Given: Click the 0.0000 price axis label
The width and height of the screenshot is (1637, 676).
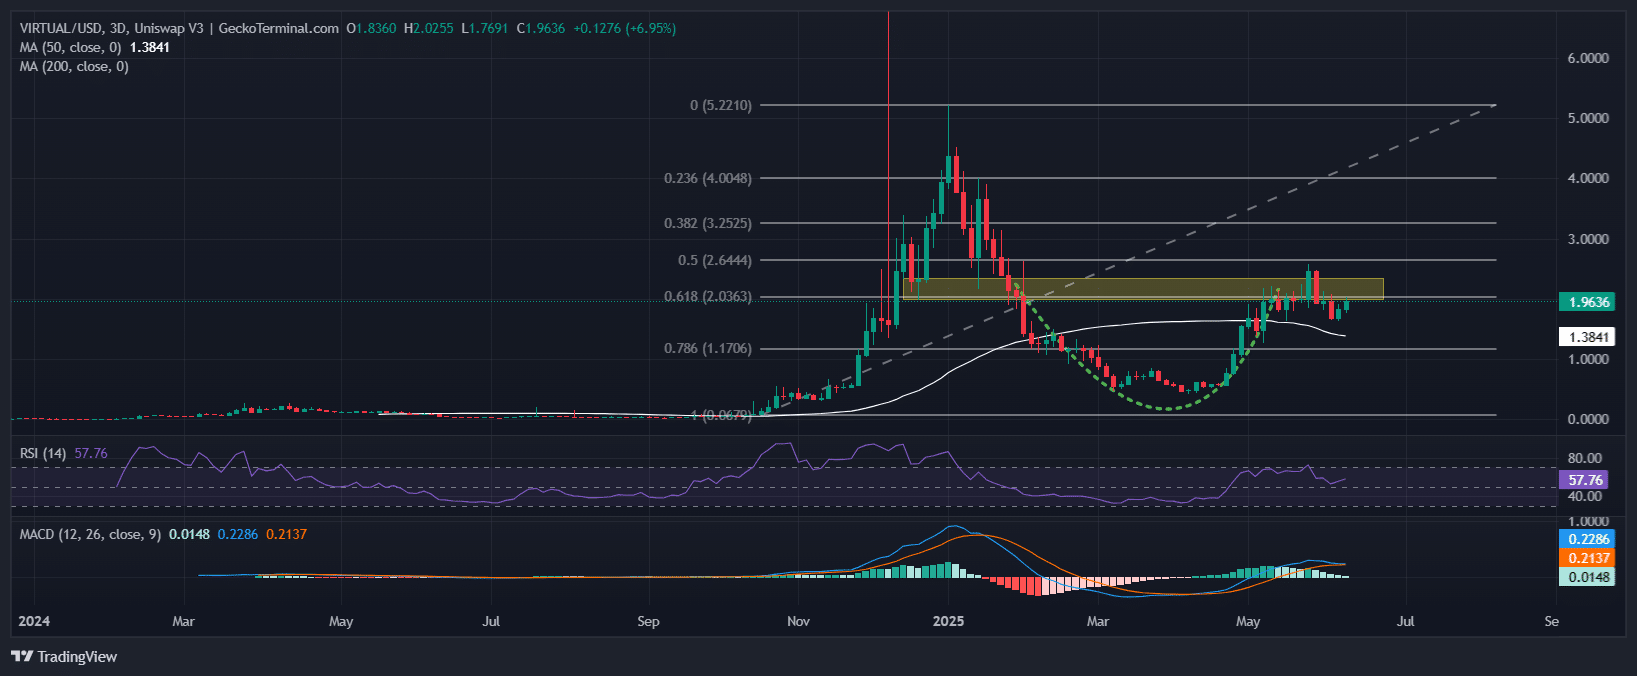Looking at the screenshot, I should 1588,419.
